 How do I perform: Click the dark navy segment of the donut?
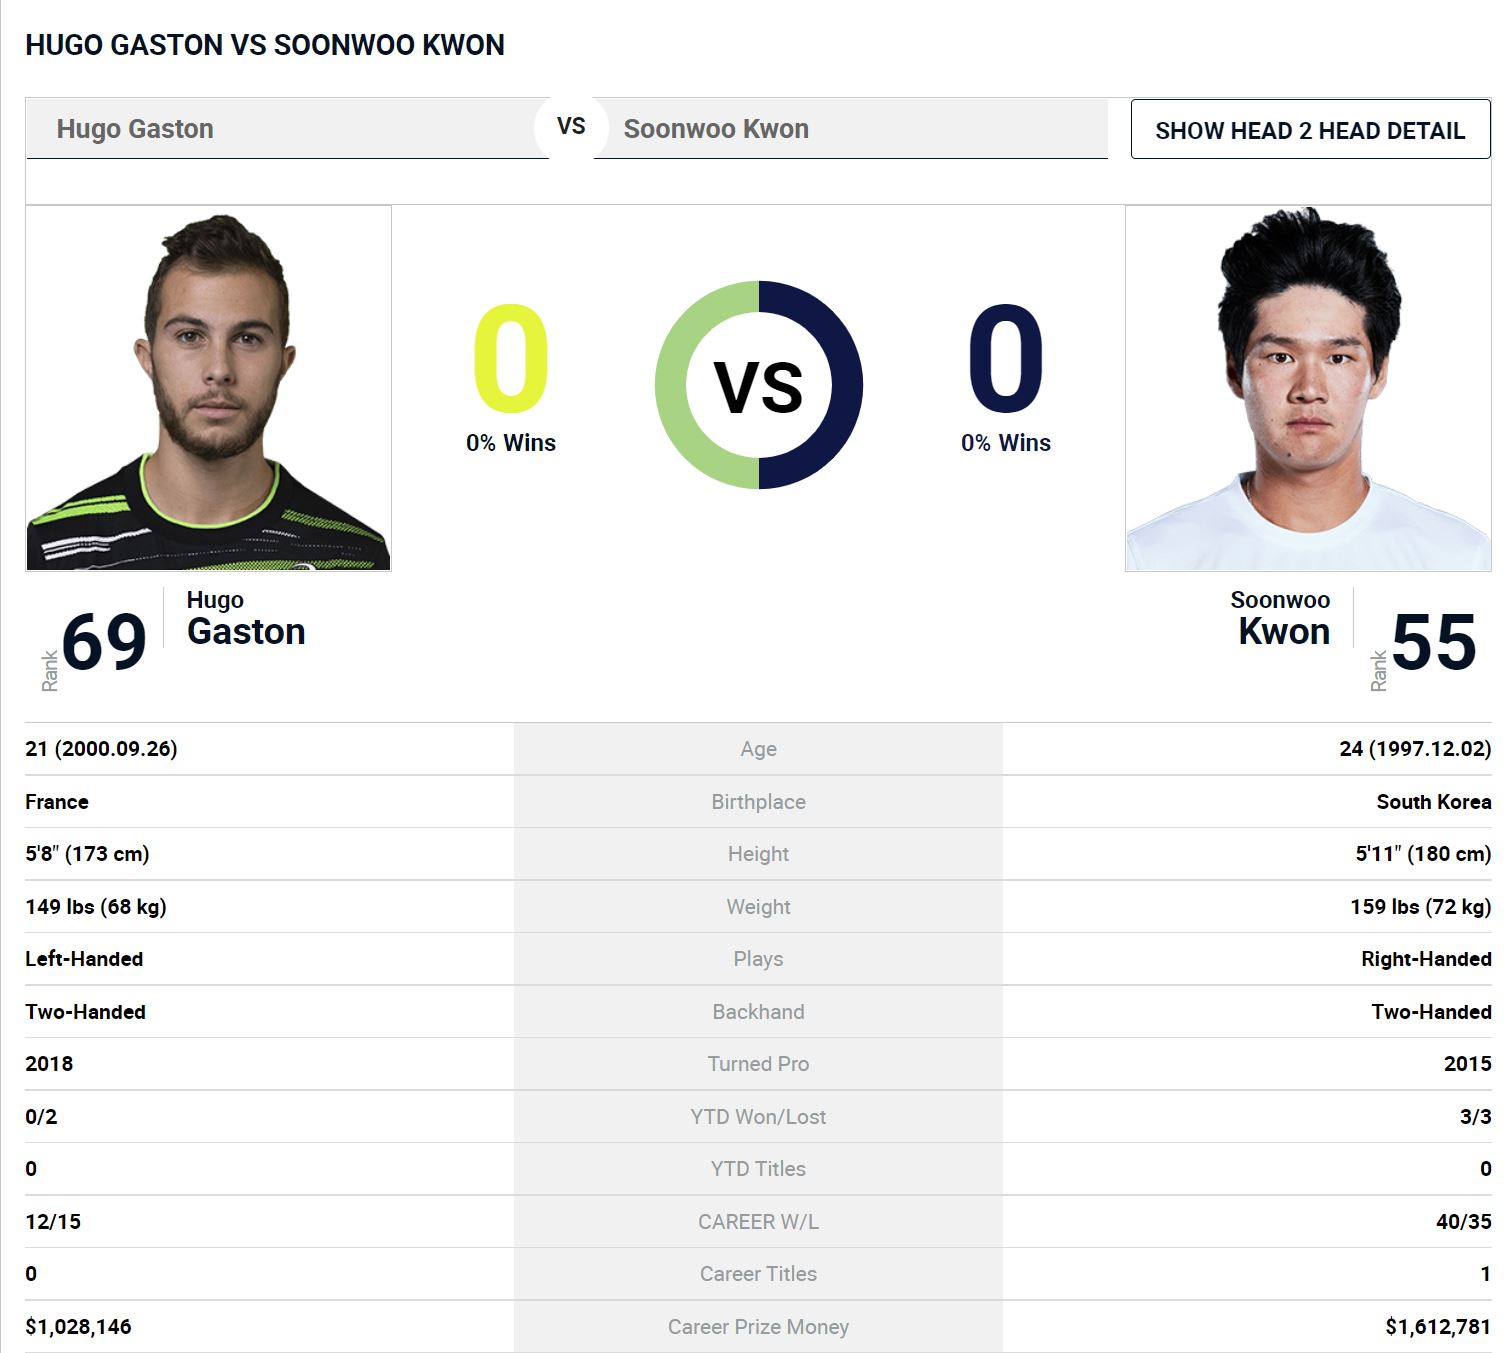pos(846,385)
